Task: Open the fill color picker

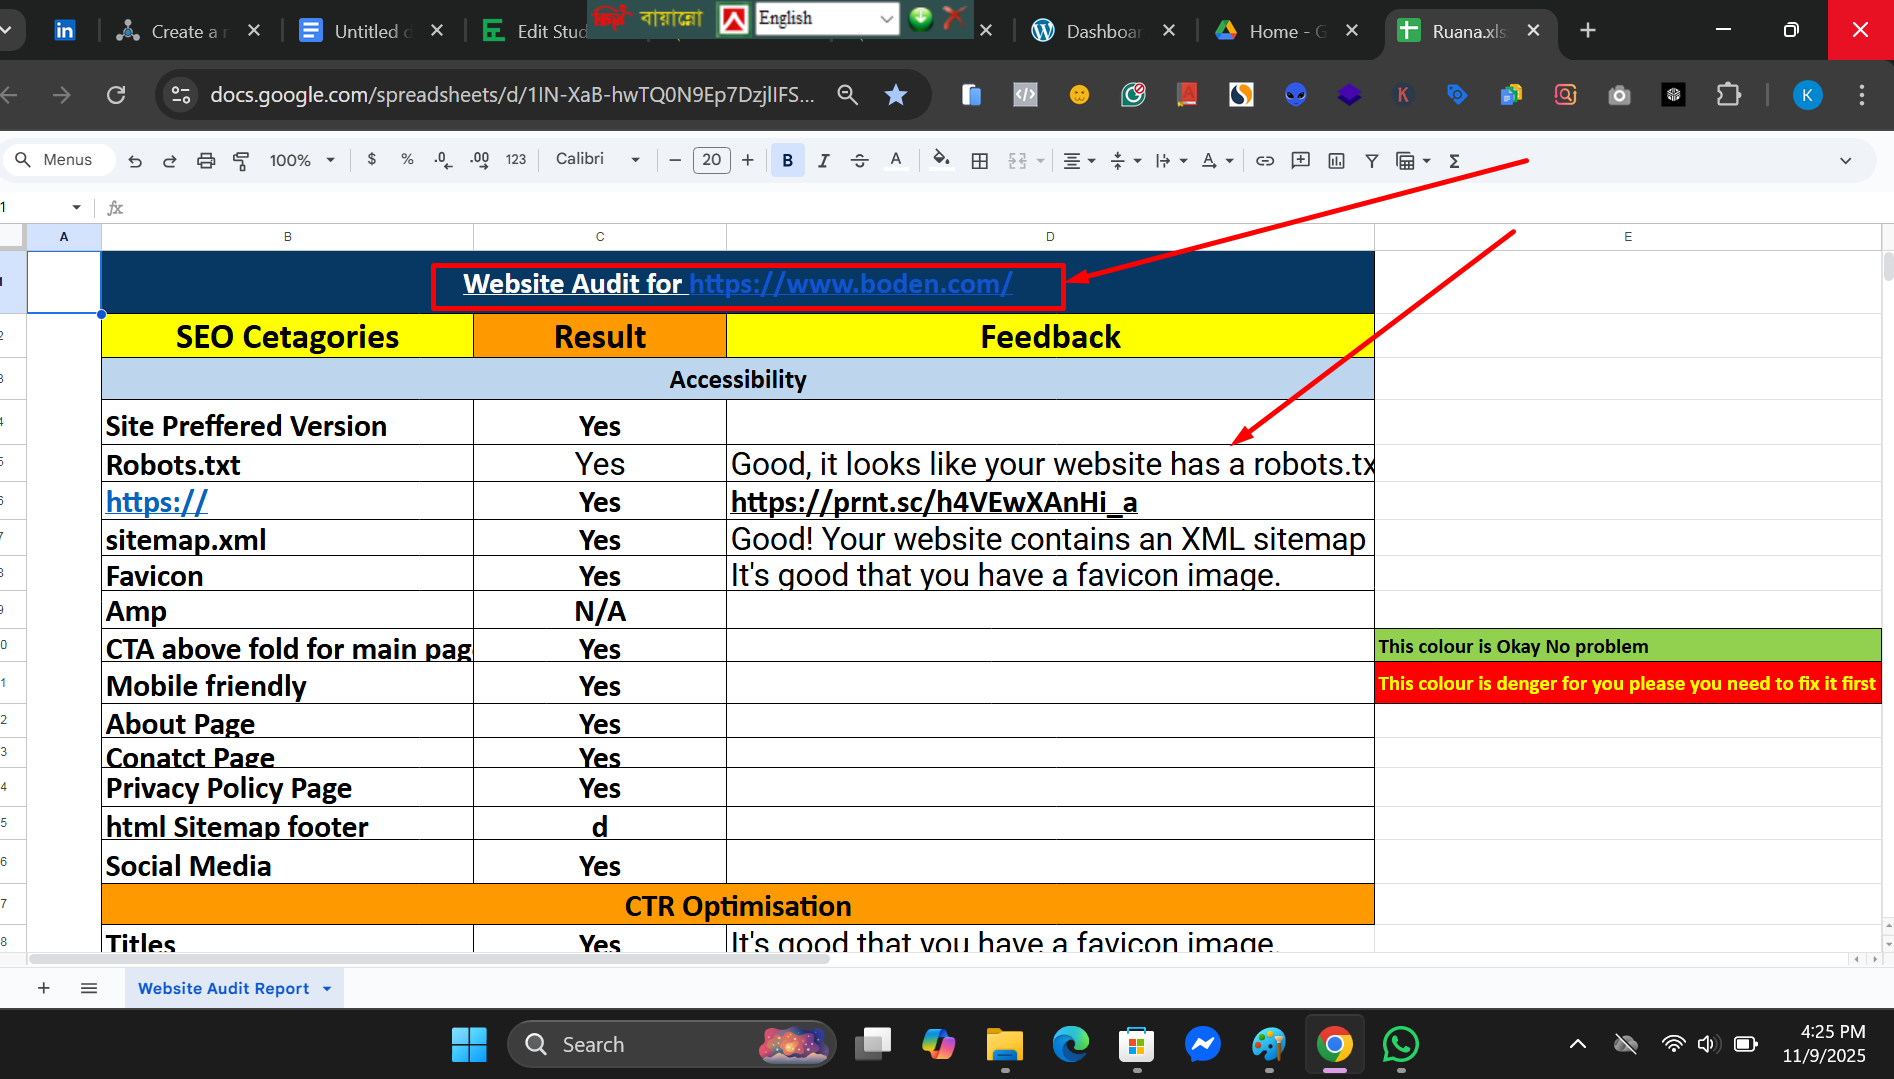Action: click(940, 160)
